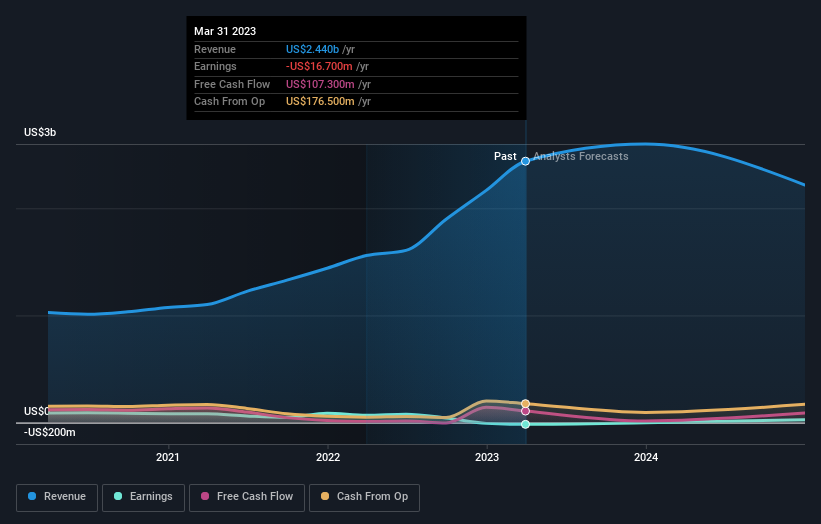Toggle the Free Cash Flow legend button
Viewport: 821px width, 524px height.
click(x=247, y=497)
